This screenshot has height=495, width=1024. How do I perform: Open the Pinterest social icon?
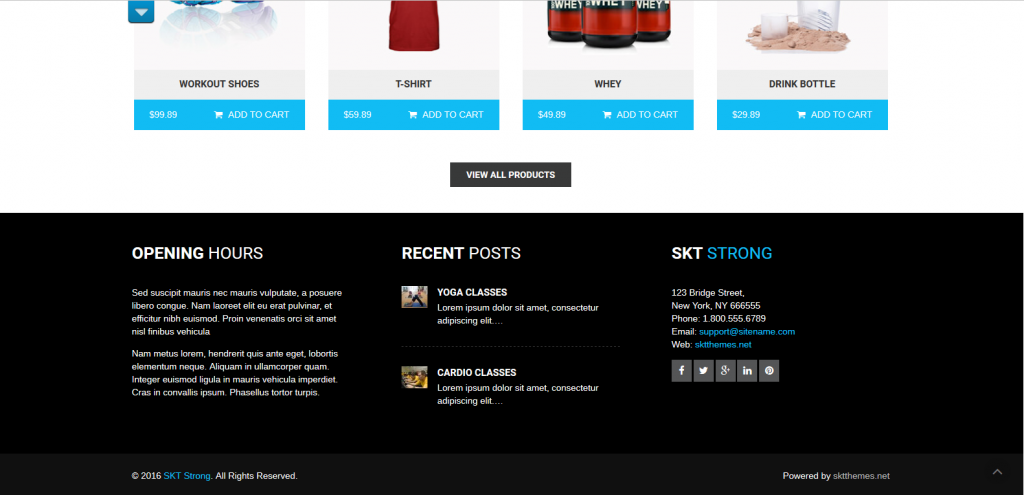[769, 371]
